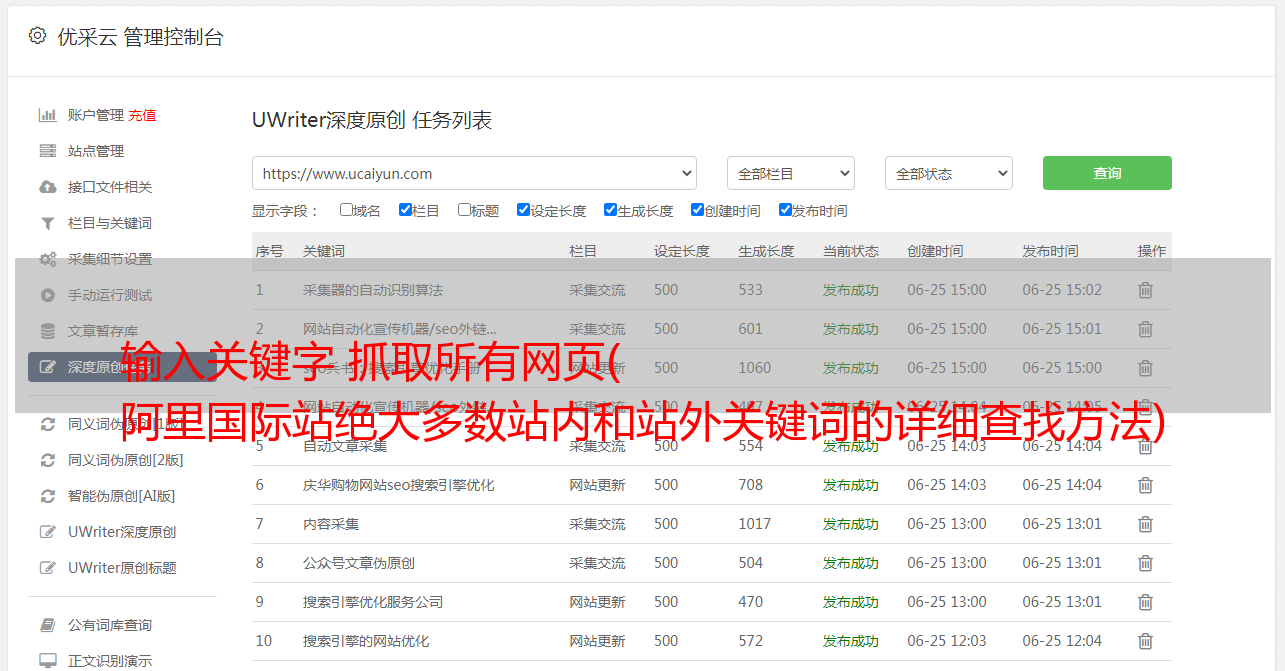Open UWriter原创标题 in the sidebar
Viewport: 1285px width, 671px height.
point(122,568)
